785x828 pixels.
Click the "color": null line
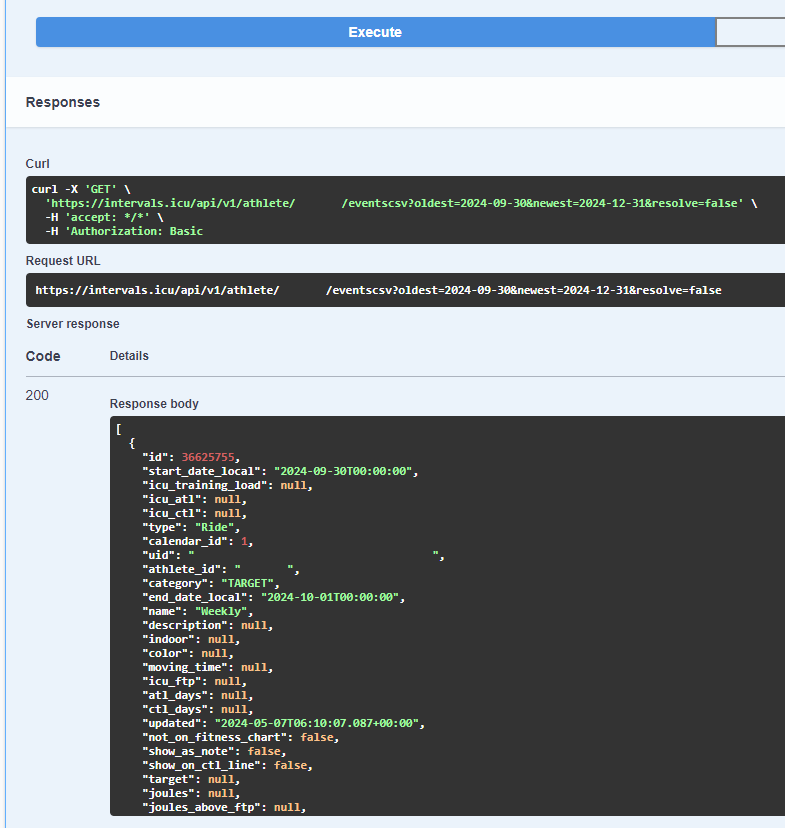pyautogui.click(x=188, y=653)
